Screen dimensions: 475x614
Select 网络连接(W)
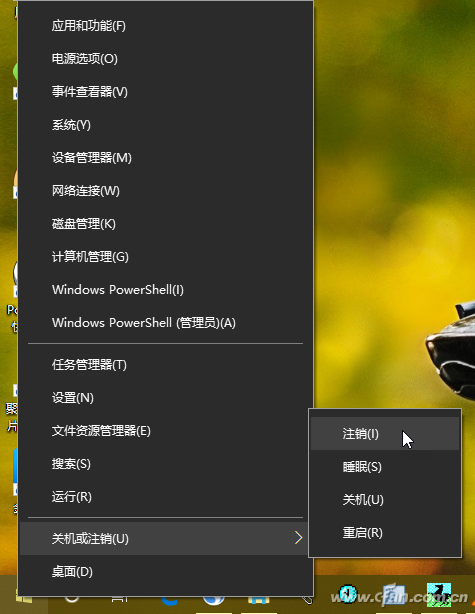pyautogui.click(x=165, y=191)
